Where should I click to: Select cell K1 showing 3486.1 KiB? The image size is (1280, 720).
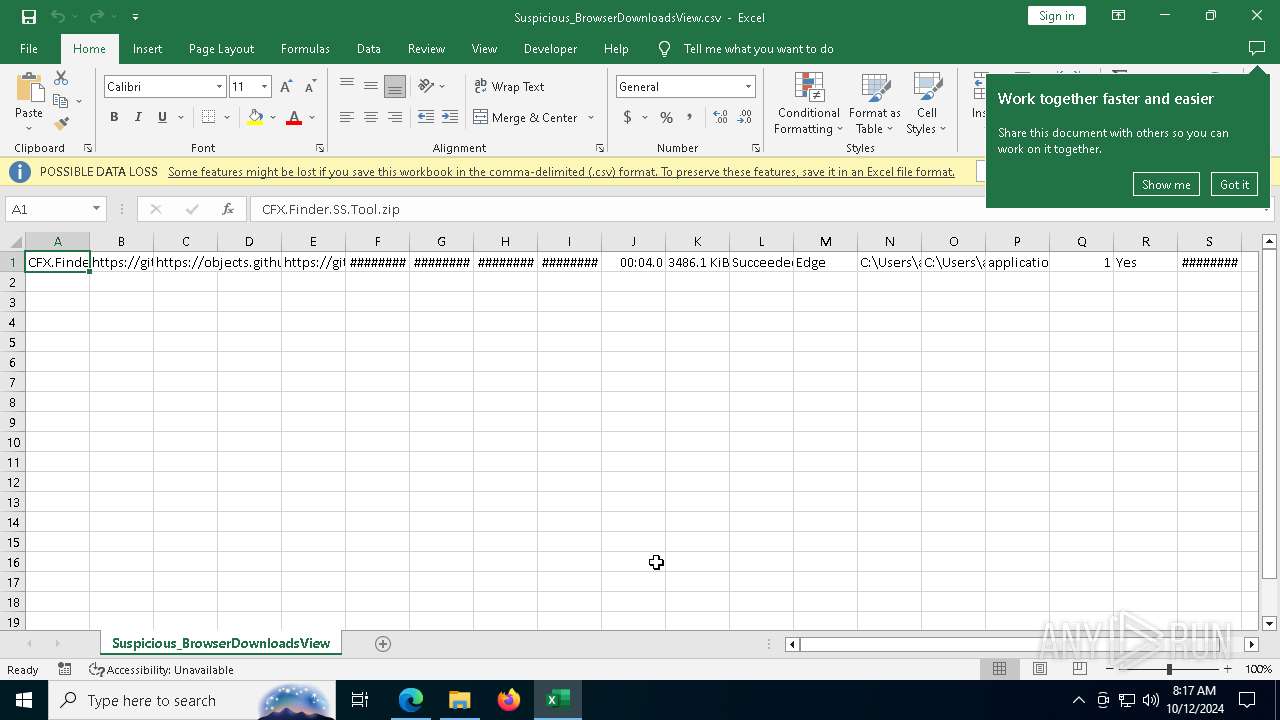(697, 262)
